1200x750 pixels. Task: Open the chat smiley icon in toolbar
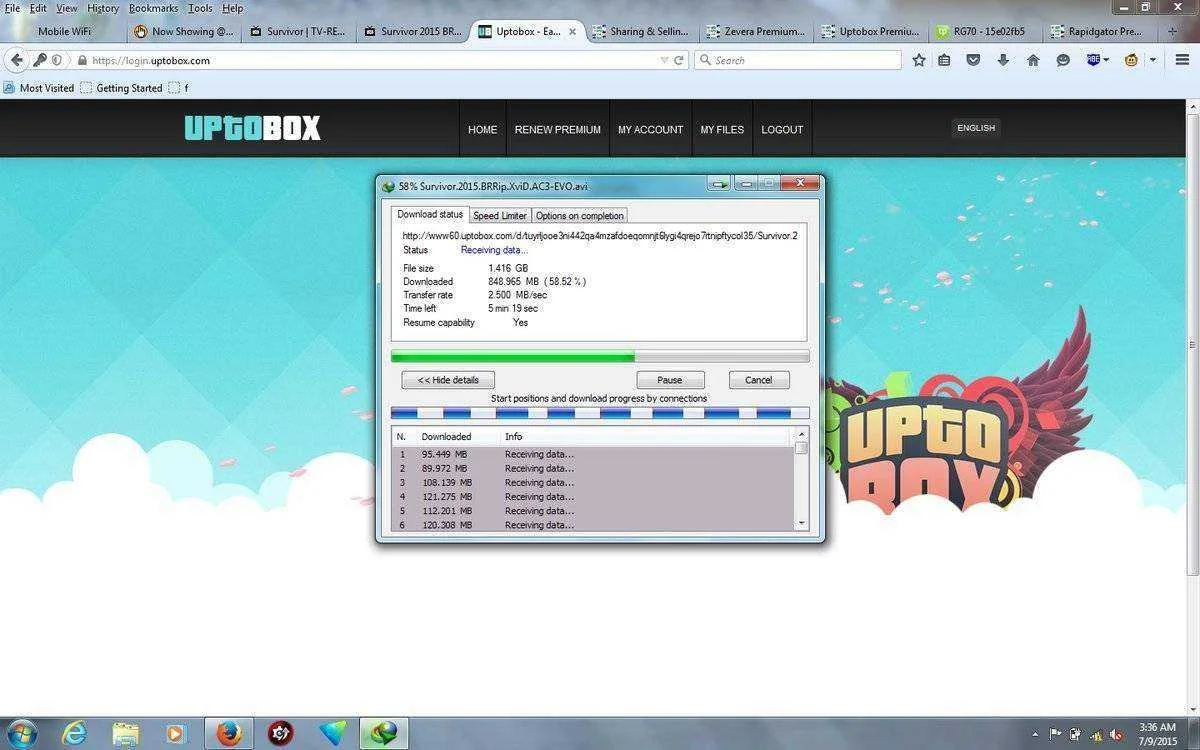1063,60
